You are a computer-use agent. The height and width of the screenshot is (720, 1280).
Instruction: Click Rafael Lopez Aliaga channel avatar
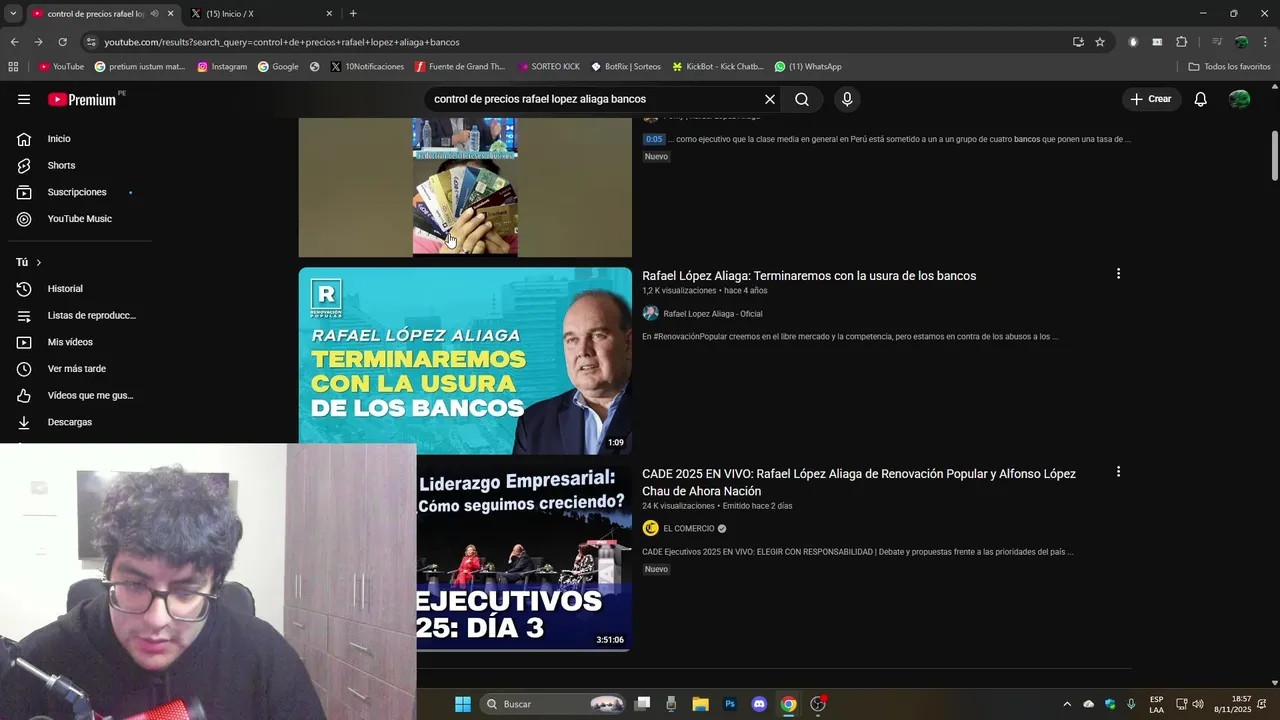coord(650,313)
